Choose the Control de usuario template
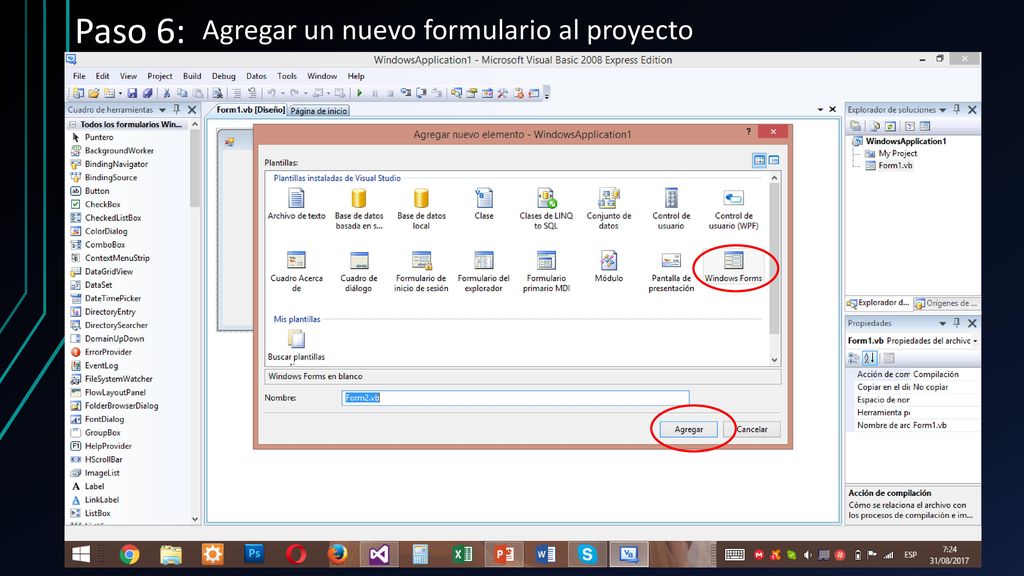This screenshot has width=1024, height=576. tap(671, 209)
